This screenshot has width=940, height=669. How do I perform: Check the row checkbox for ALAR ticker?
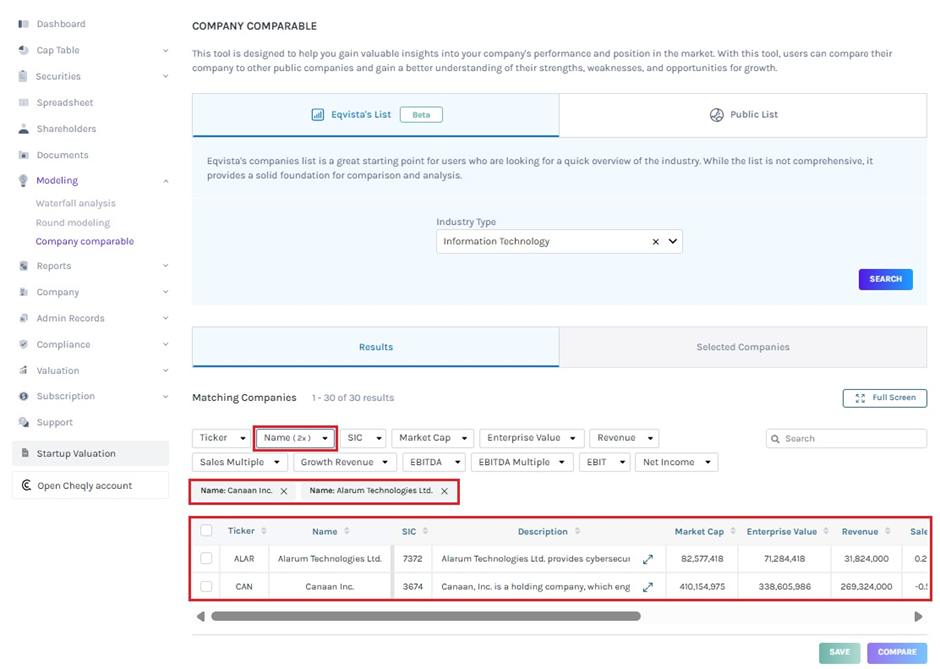[x=206, y=559]
